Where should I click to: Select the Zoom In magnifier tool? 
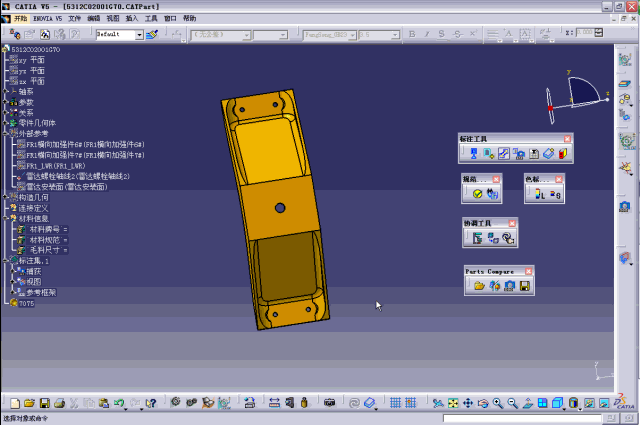pos(497,403)
